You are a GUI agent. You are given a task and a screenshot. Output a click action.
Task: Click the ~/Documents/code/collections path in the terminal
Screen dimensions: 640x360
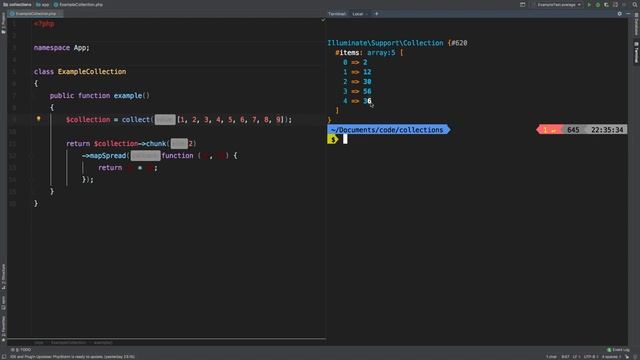click(387, 130)
